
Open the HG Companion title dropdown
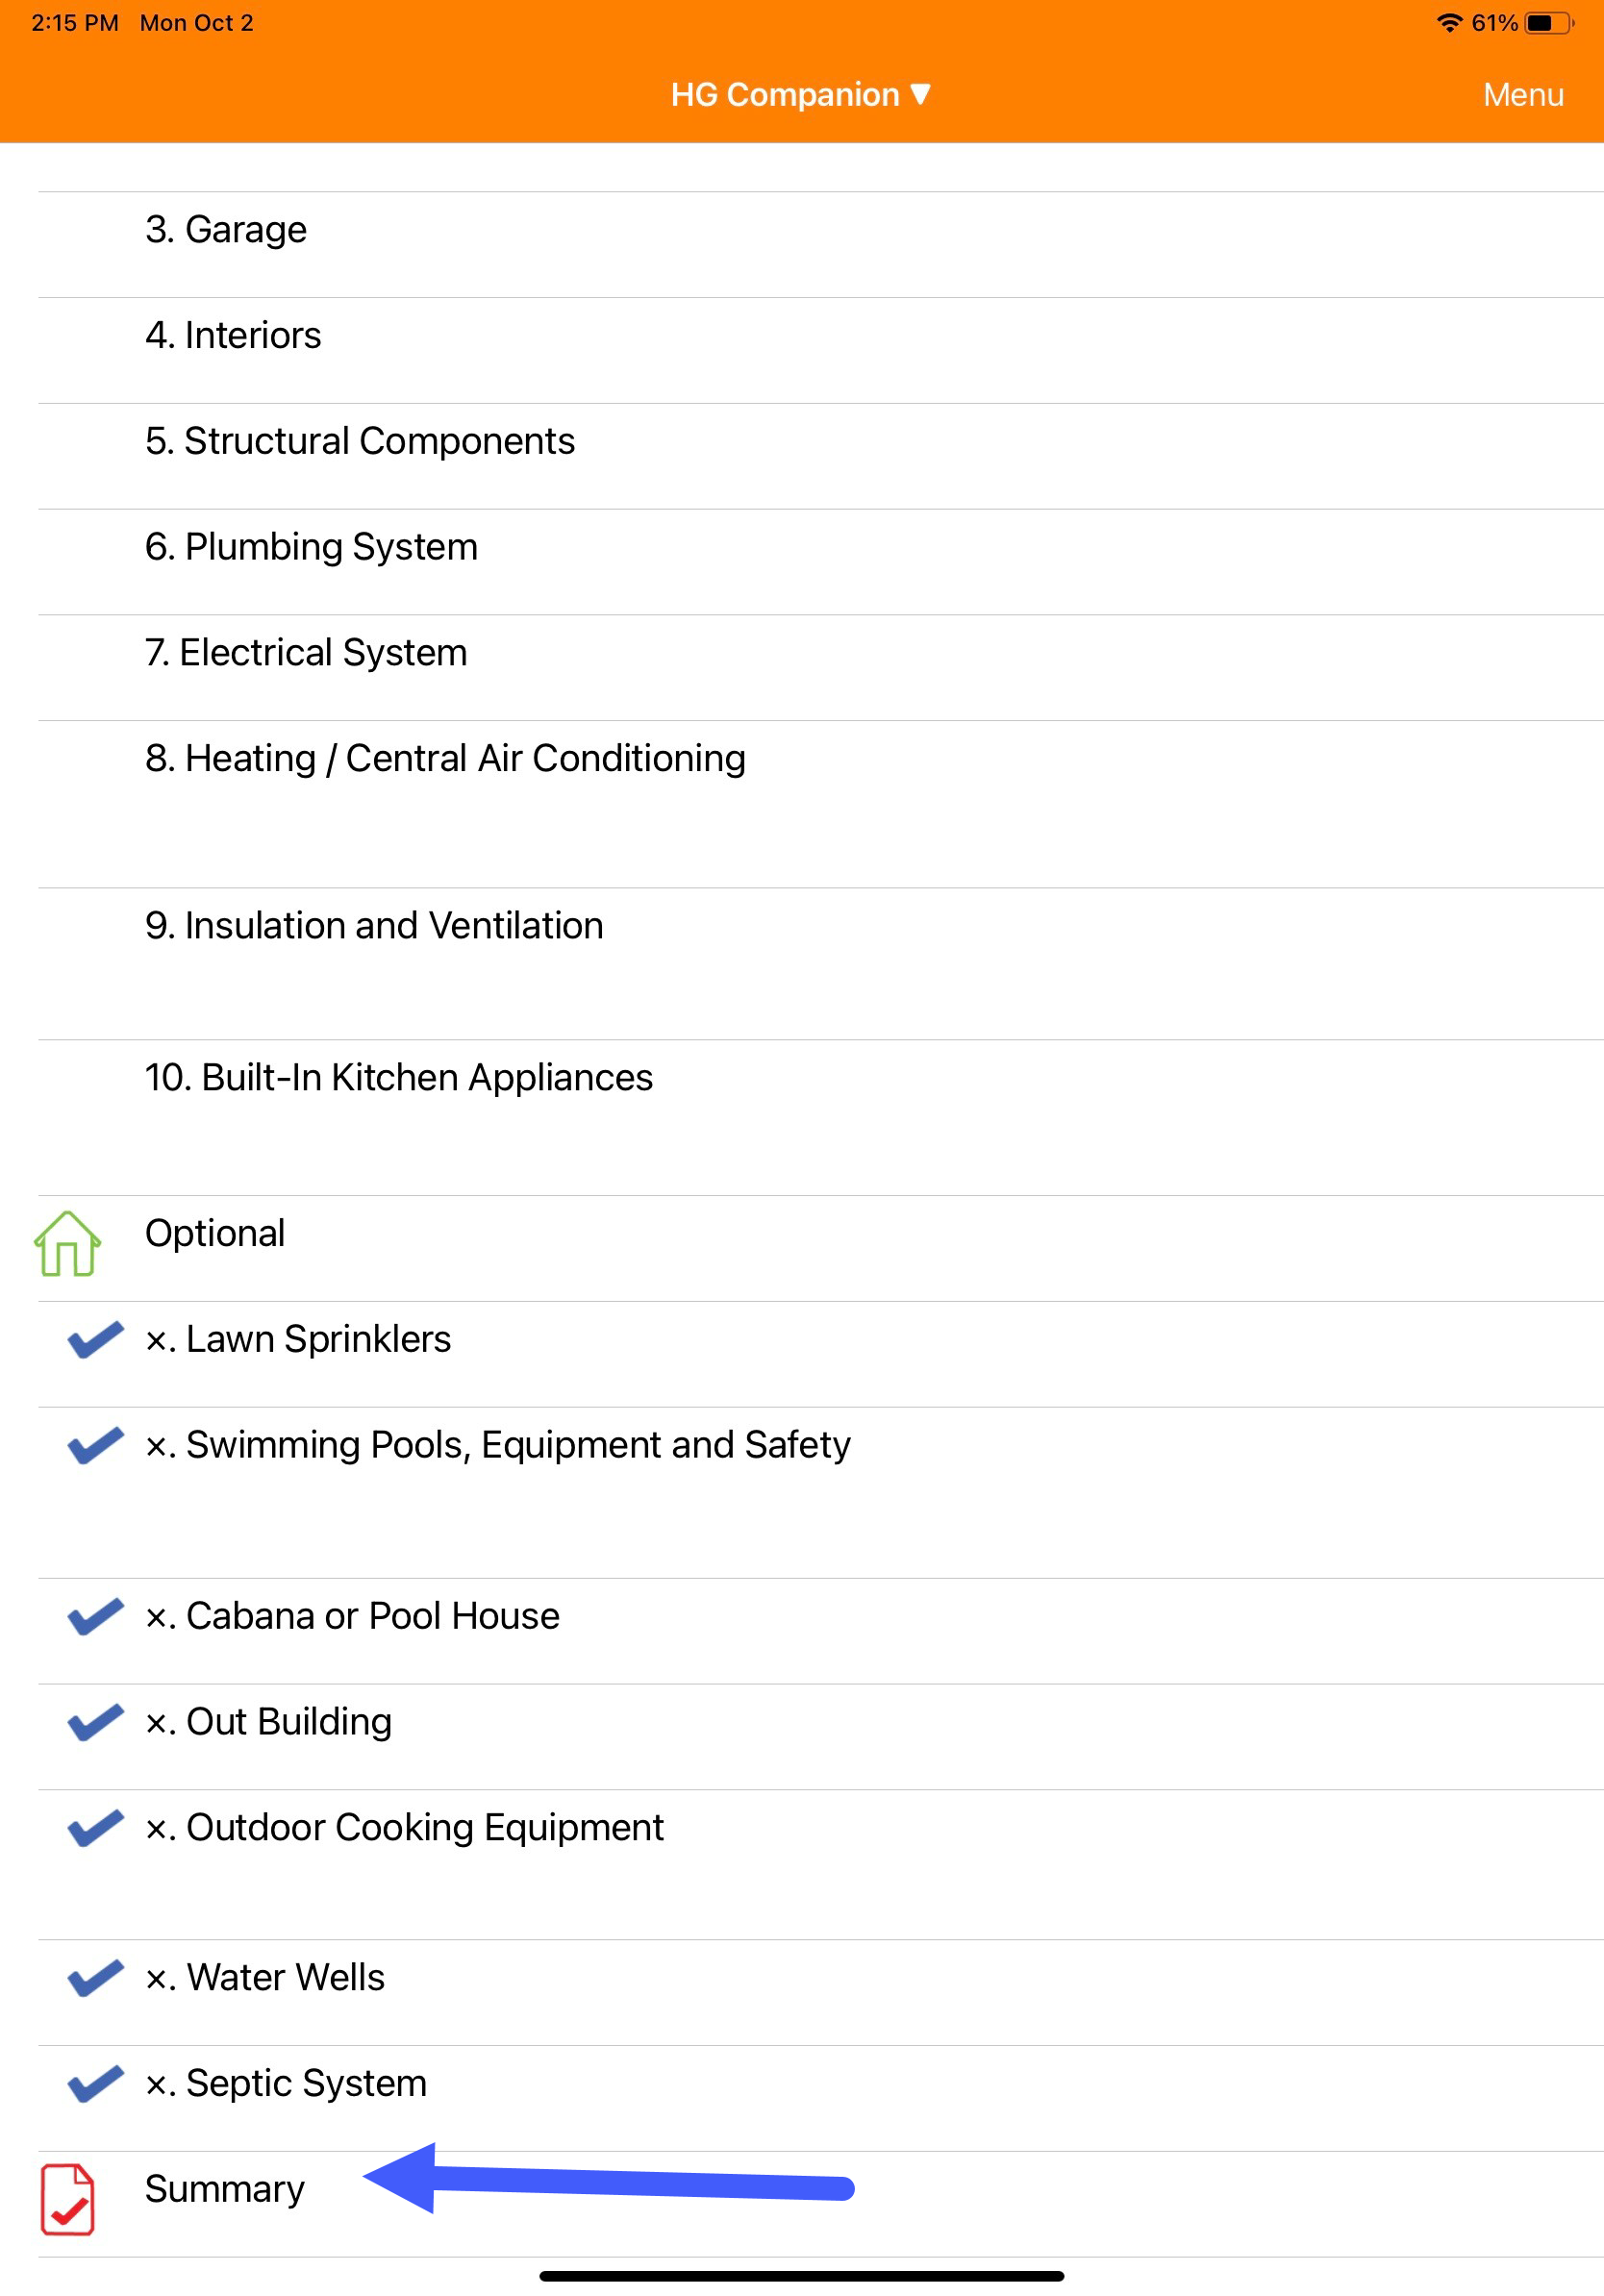(x=800, y=94)
